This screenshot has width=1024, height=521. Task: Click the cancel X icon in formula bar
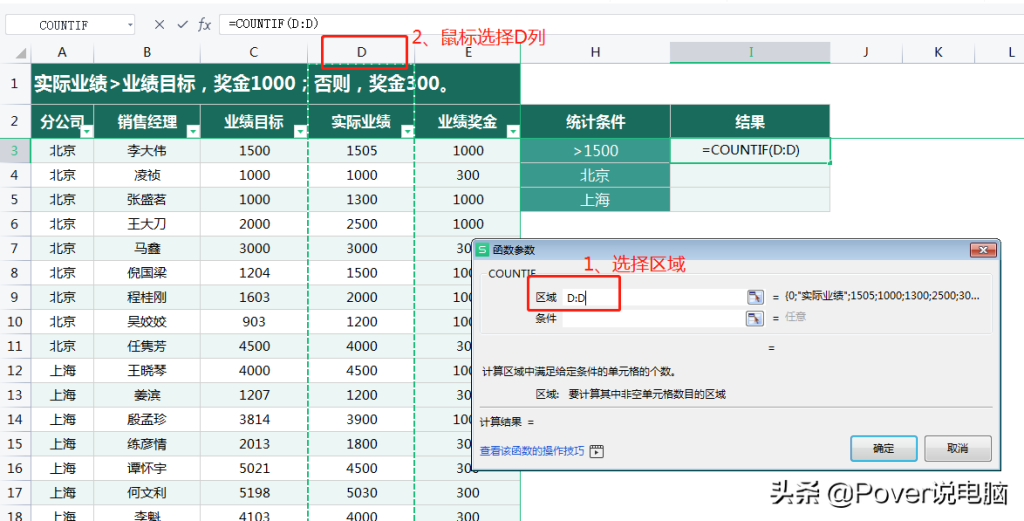(x=160, y=25)
